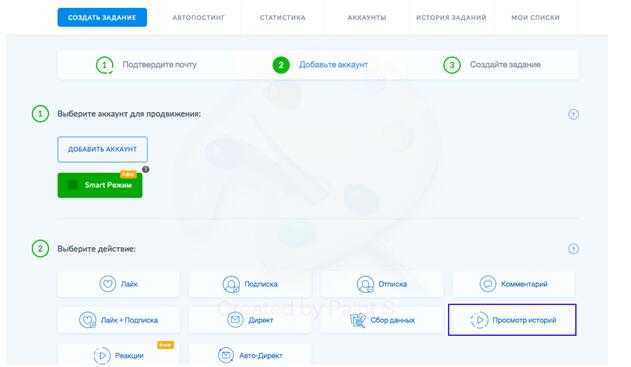The image size is (631, 367).
Task: Choose the Лайк + Подписка heart icon
Action: [87, 320]
